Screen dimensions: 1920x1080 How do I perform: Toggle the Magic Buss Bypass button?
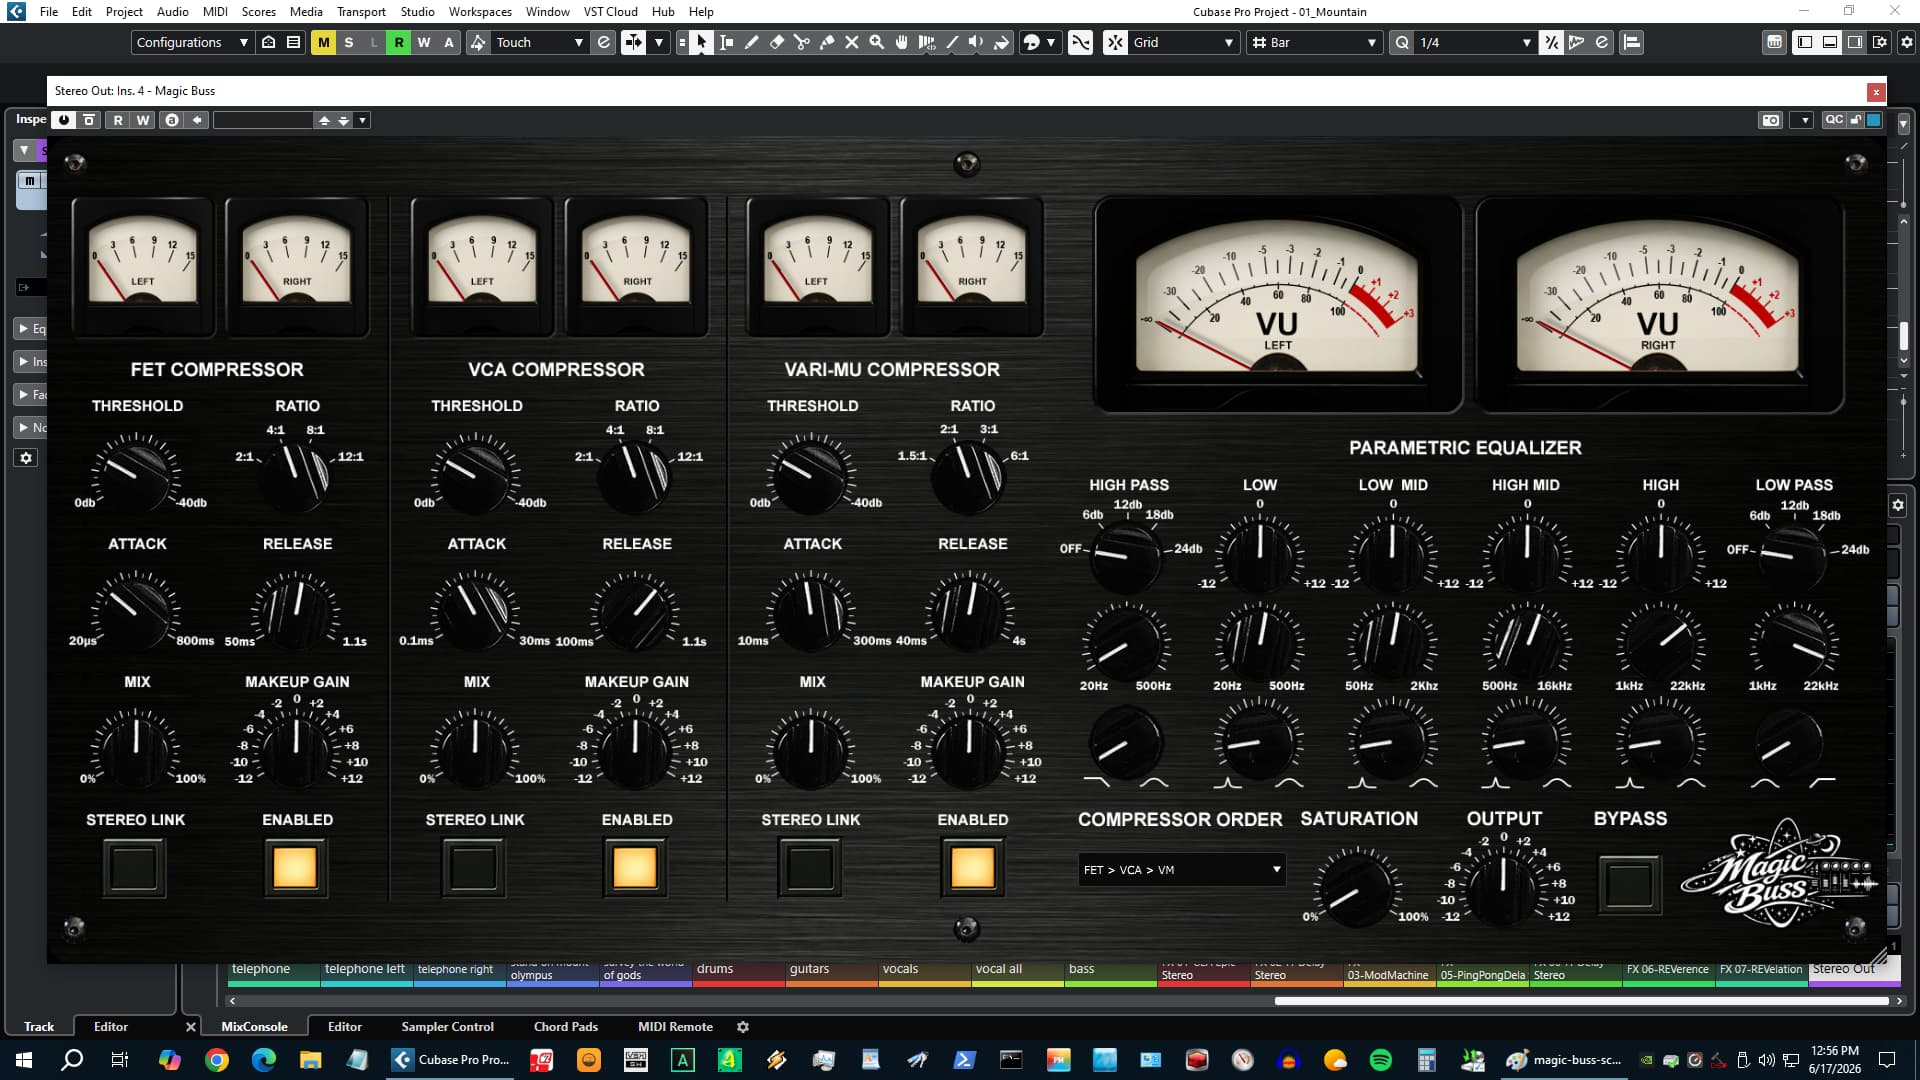coord(1629,884)
